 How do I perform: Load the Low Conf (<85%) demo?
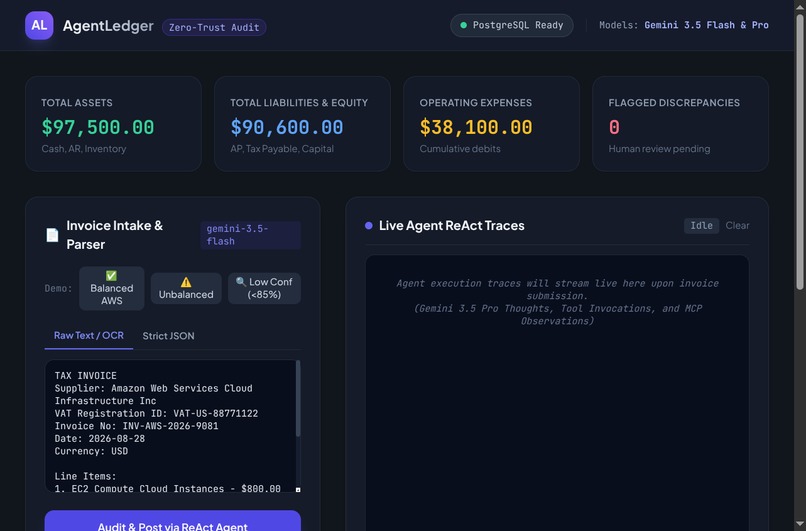coord(264,288)
